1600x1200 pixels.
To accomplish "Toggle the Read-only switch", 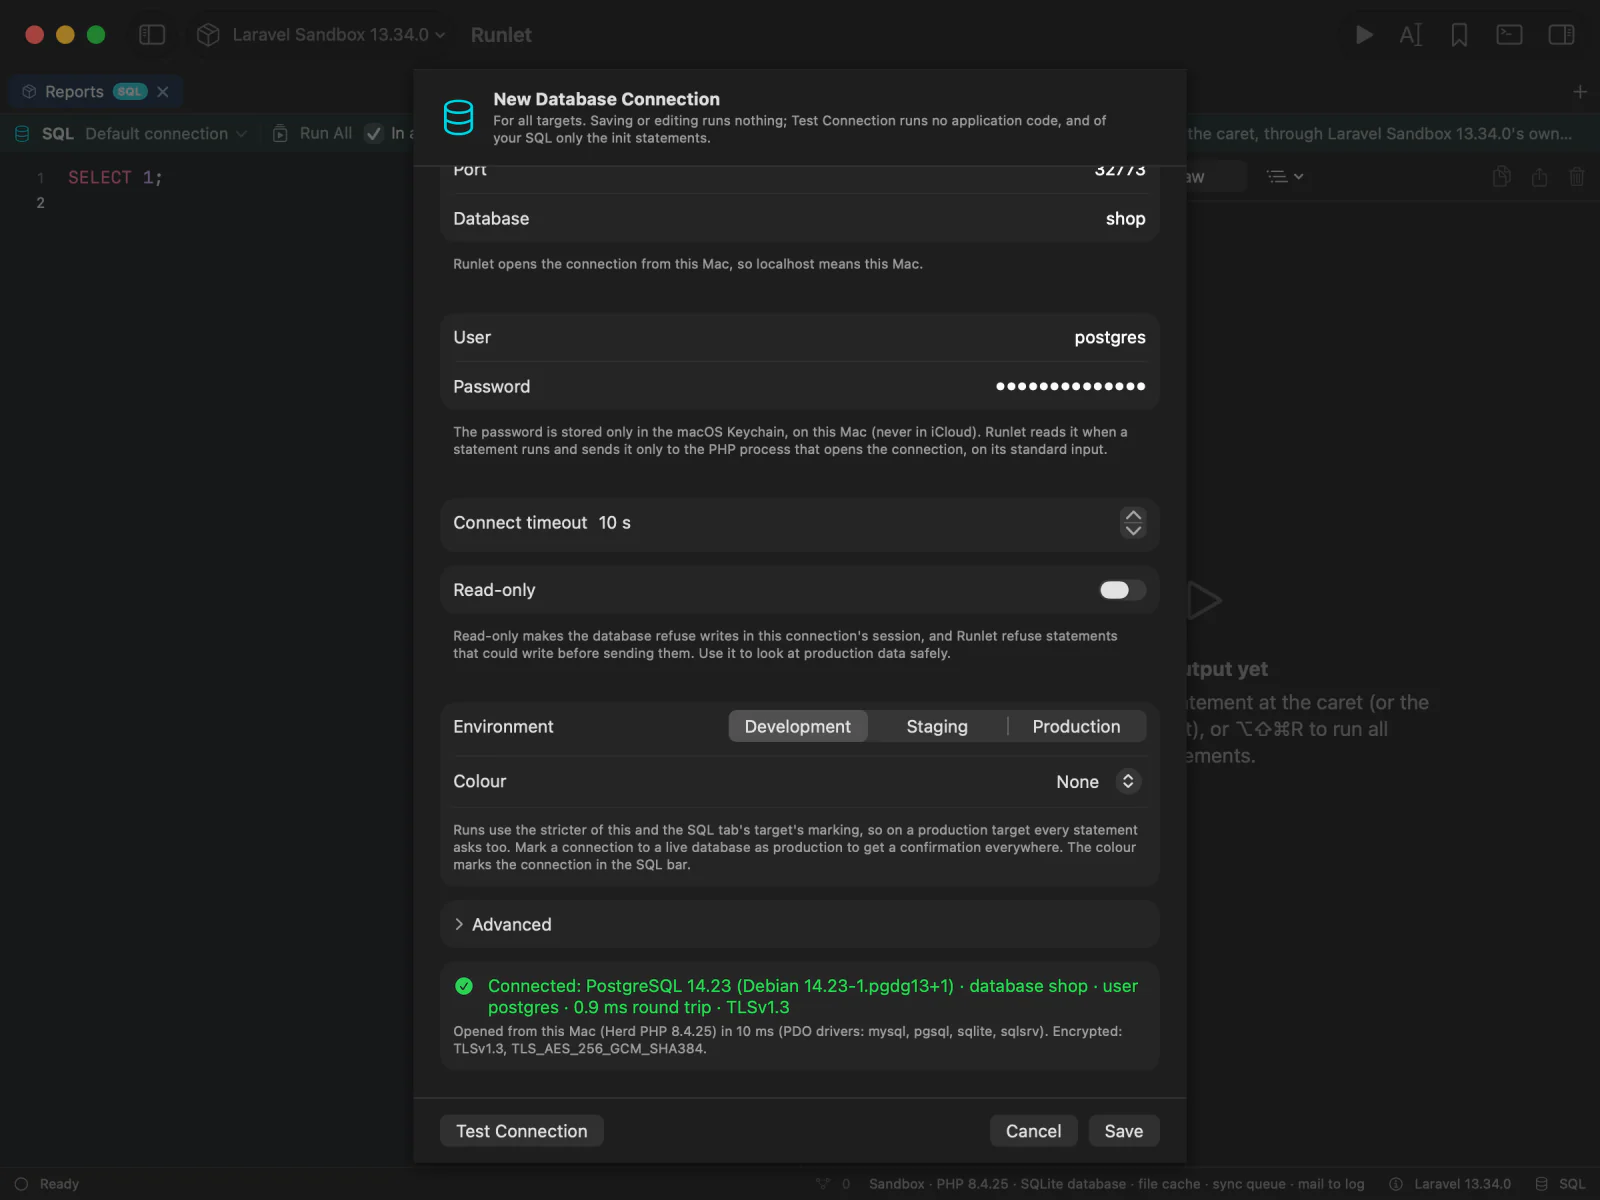I will [1122, 590].
